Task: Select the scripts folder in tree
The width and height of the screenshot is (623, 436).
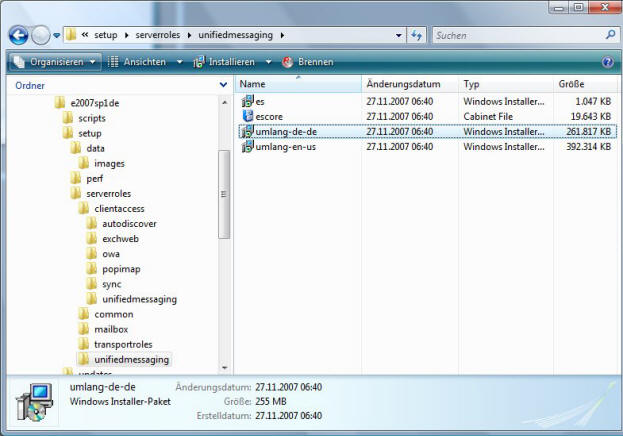Action: [92, 118]
